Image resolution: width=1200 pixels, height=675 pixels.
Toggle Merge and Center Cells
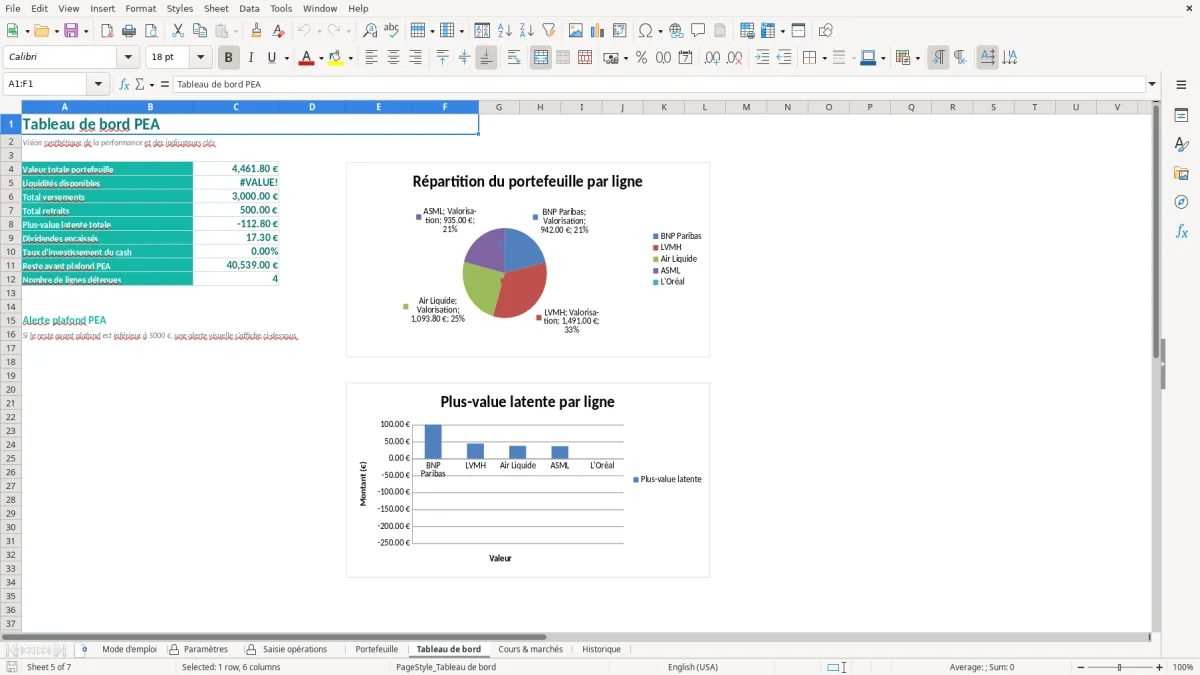(541, 58)
